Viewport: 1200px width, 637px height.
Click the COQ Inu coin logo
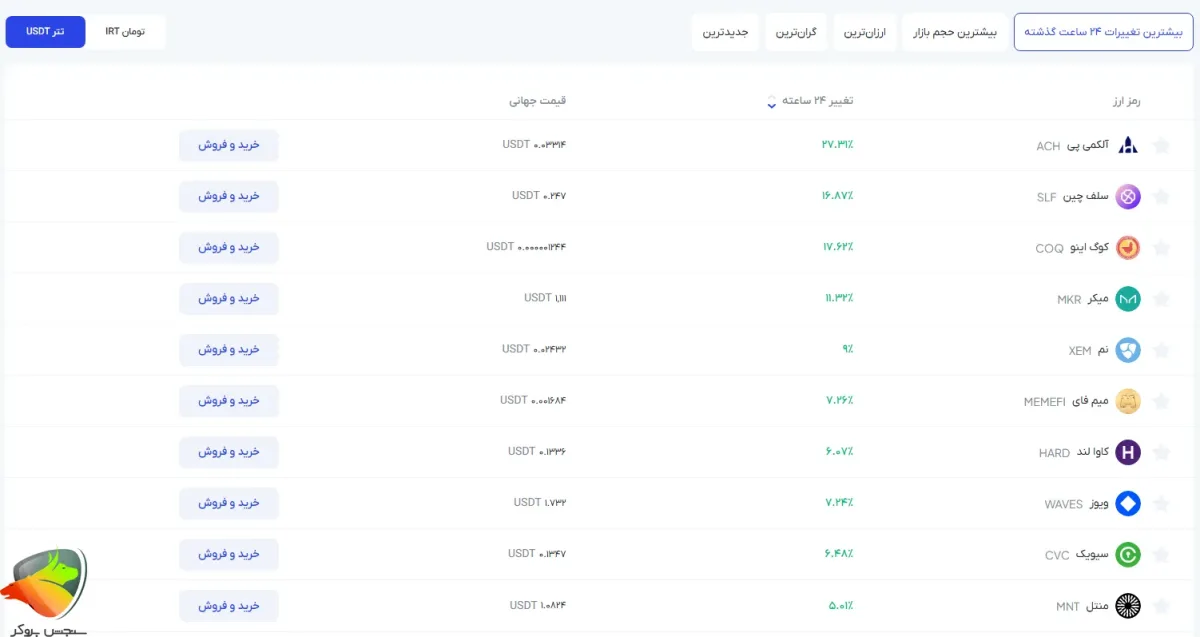click(x=1128, y=247)
